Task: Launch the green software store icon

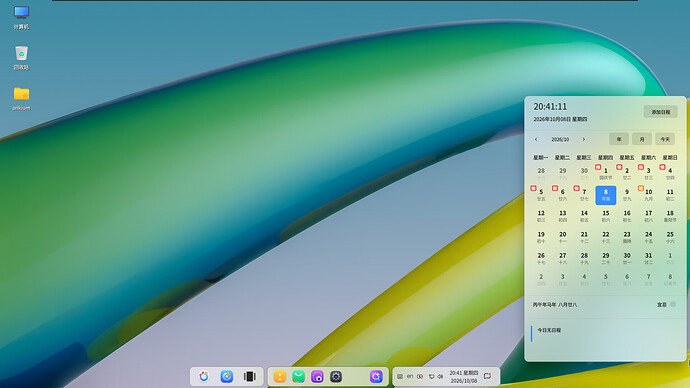Action: point(298,376)
